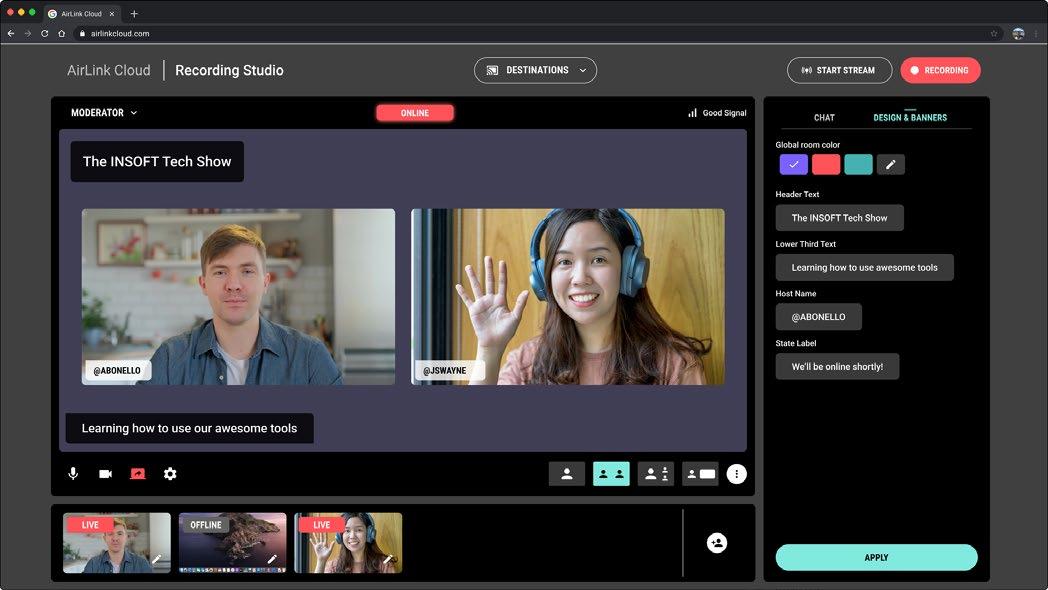The height and width of the screenshot is (590, 1048).
Task: Click The INSOFT Tech Show header banner
Action: (157, 161)
